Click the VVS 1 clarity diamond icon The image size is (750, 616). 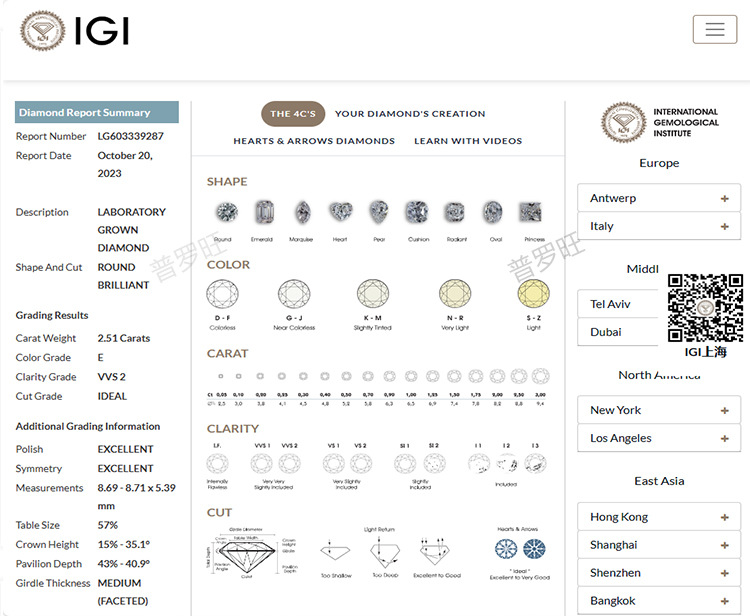(x=262, y=463)
